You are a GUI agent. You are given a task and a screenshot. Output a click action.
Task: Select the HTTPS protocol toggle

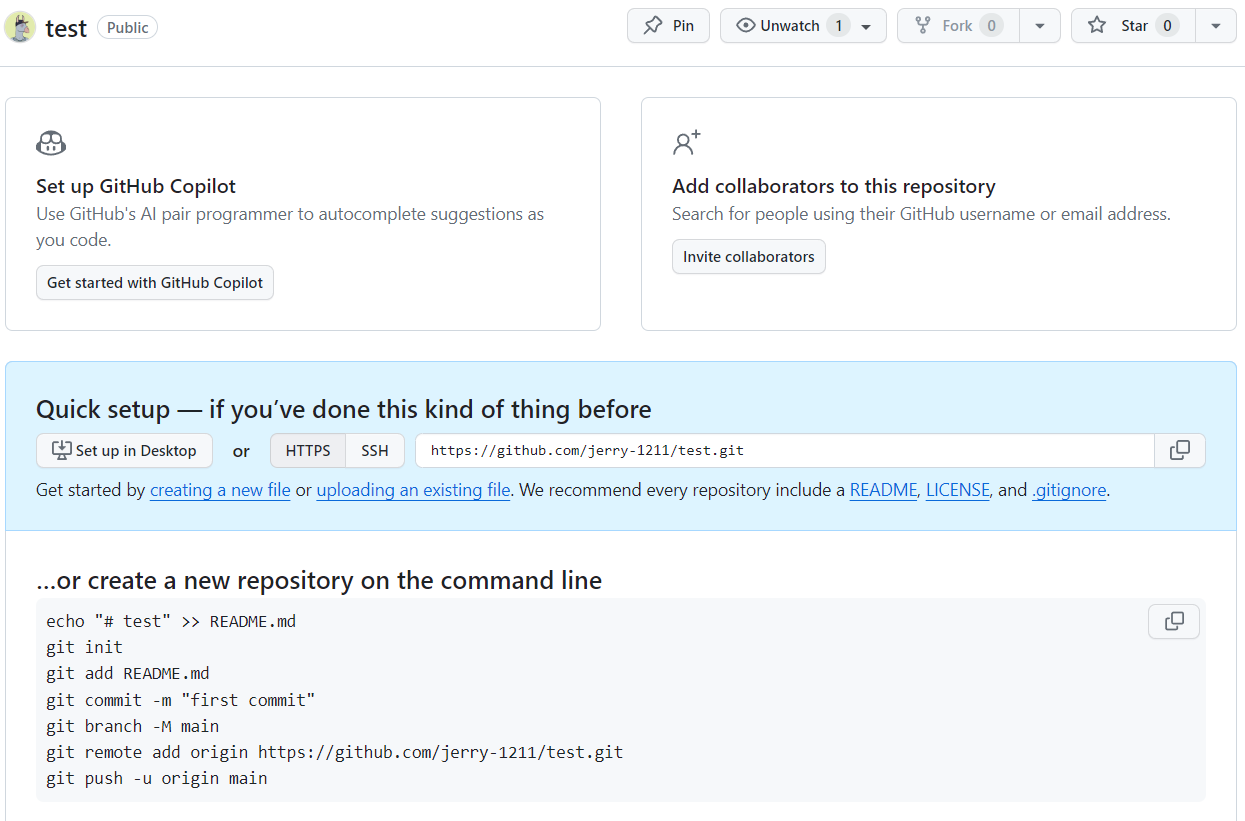click(308, 451)
